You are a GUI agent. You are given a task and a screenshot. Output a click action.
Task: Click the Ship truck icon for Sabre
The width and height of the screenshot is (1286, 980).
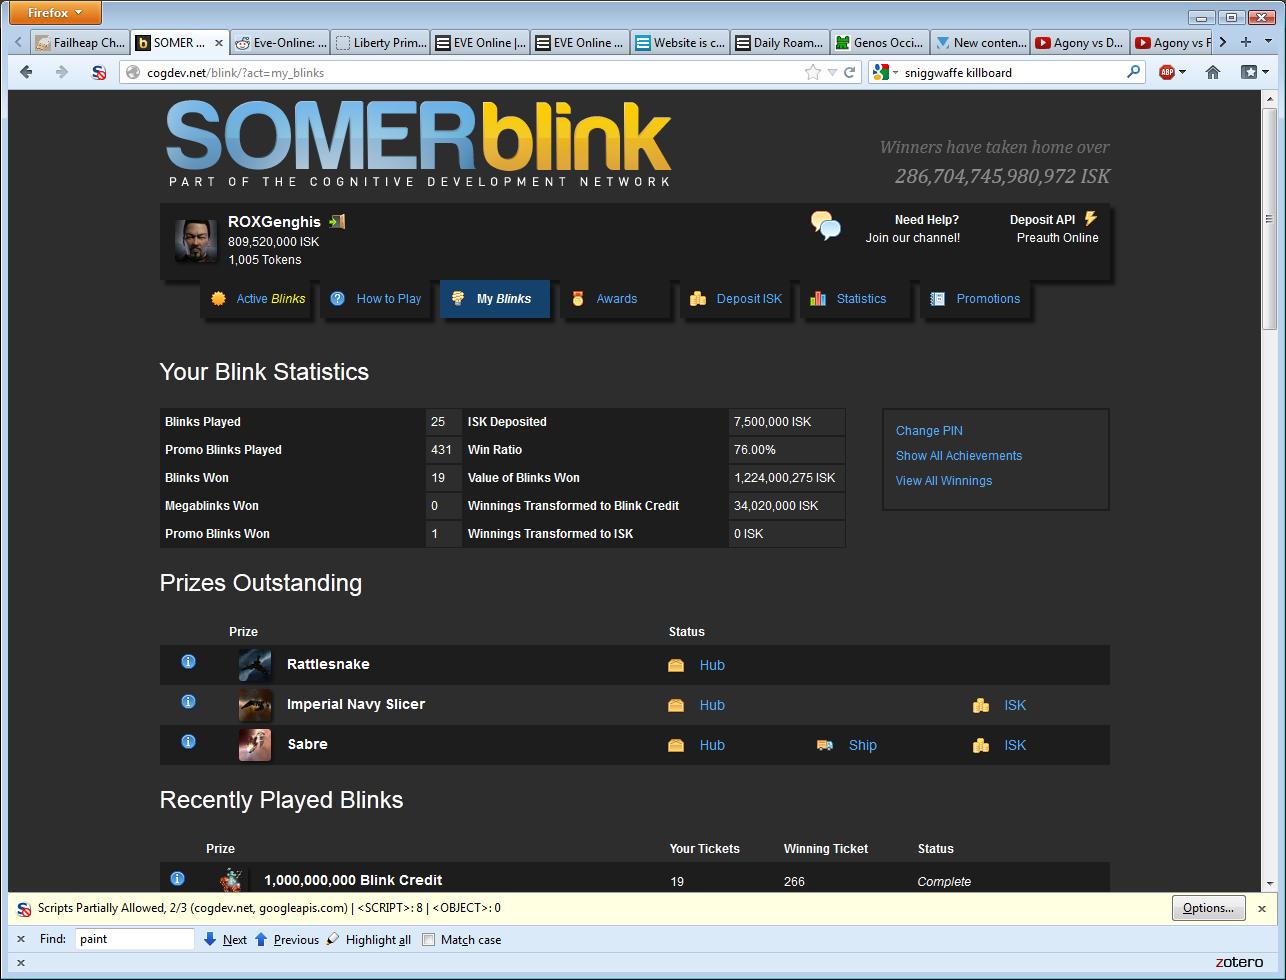coord(825,745)
